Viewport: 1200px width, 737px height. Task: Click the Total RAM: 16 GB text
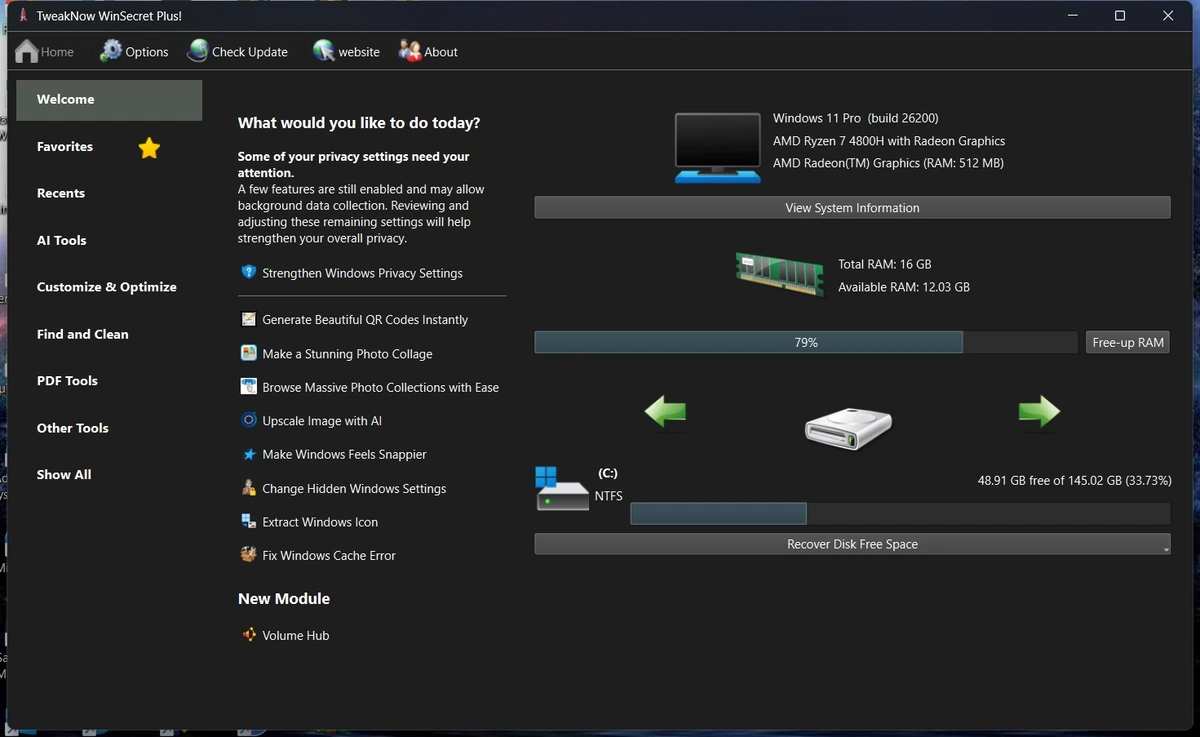point(885,264)
